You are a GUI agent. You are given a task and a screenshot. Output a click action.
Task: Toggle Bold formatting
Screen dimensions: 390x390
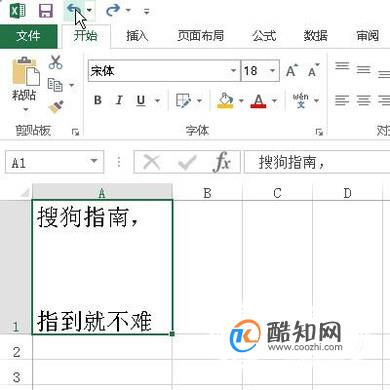98,100
